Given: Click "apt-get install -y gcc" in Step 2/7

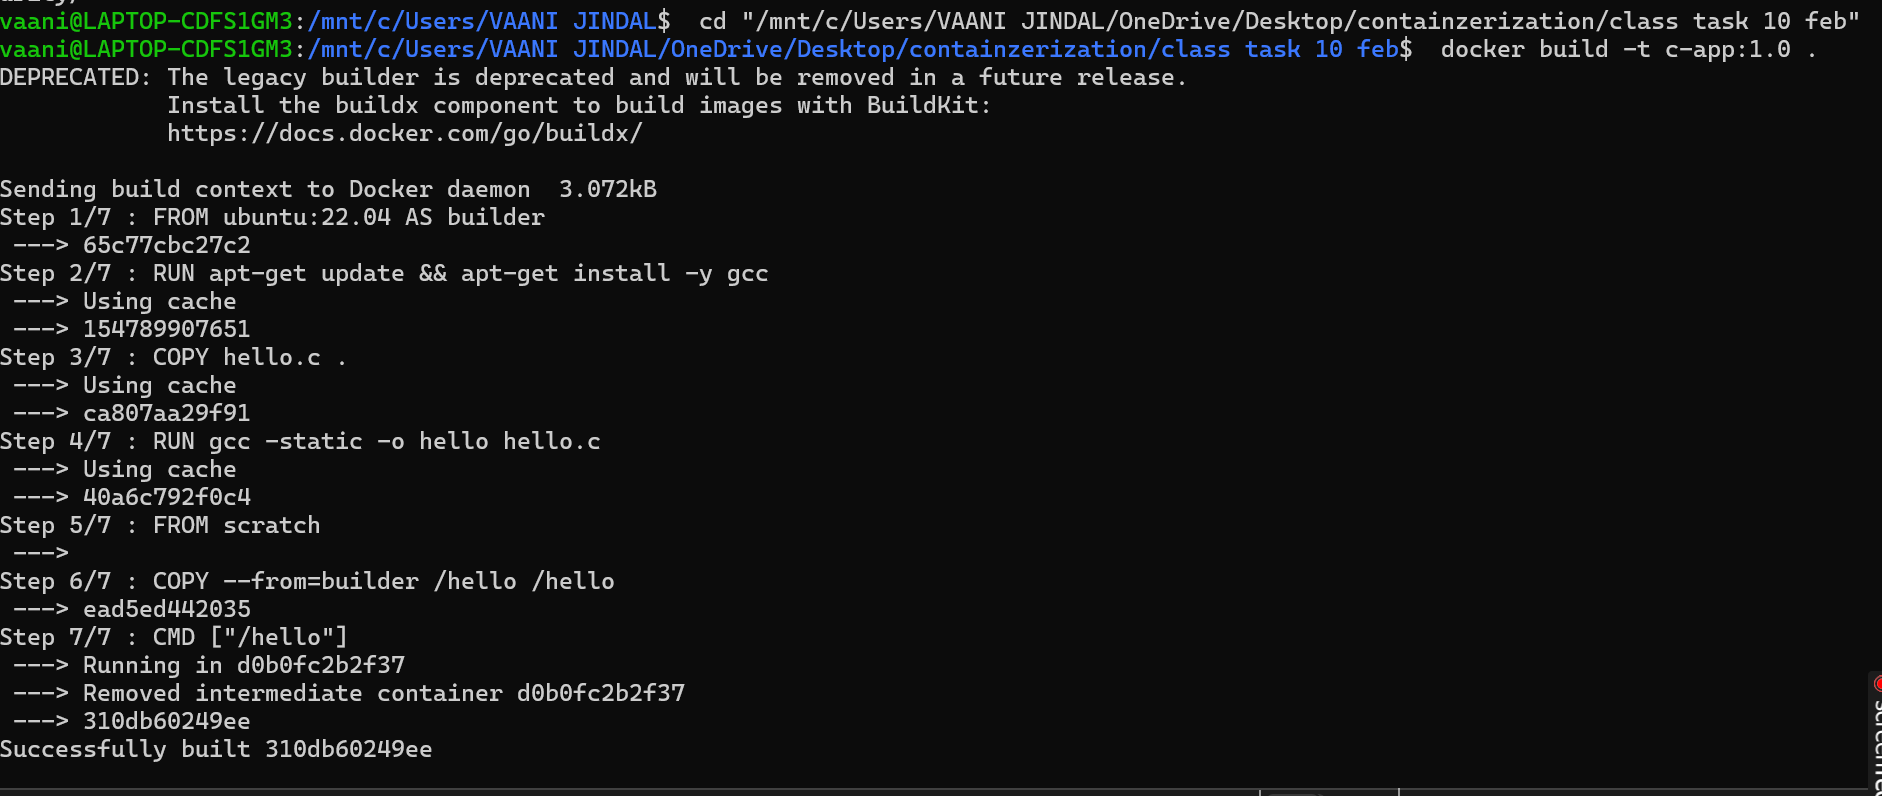Looking at the screenshot, I should pos(614,273).
